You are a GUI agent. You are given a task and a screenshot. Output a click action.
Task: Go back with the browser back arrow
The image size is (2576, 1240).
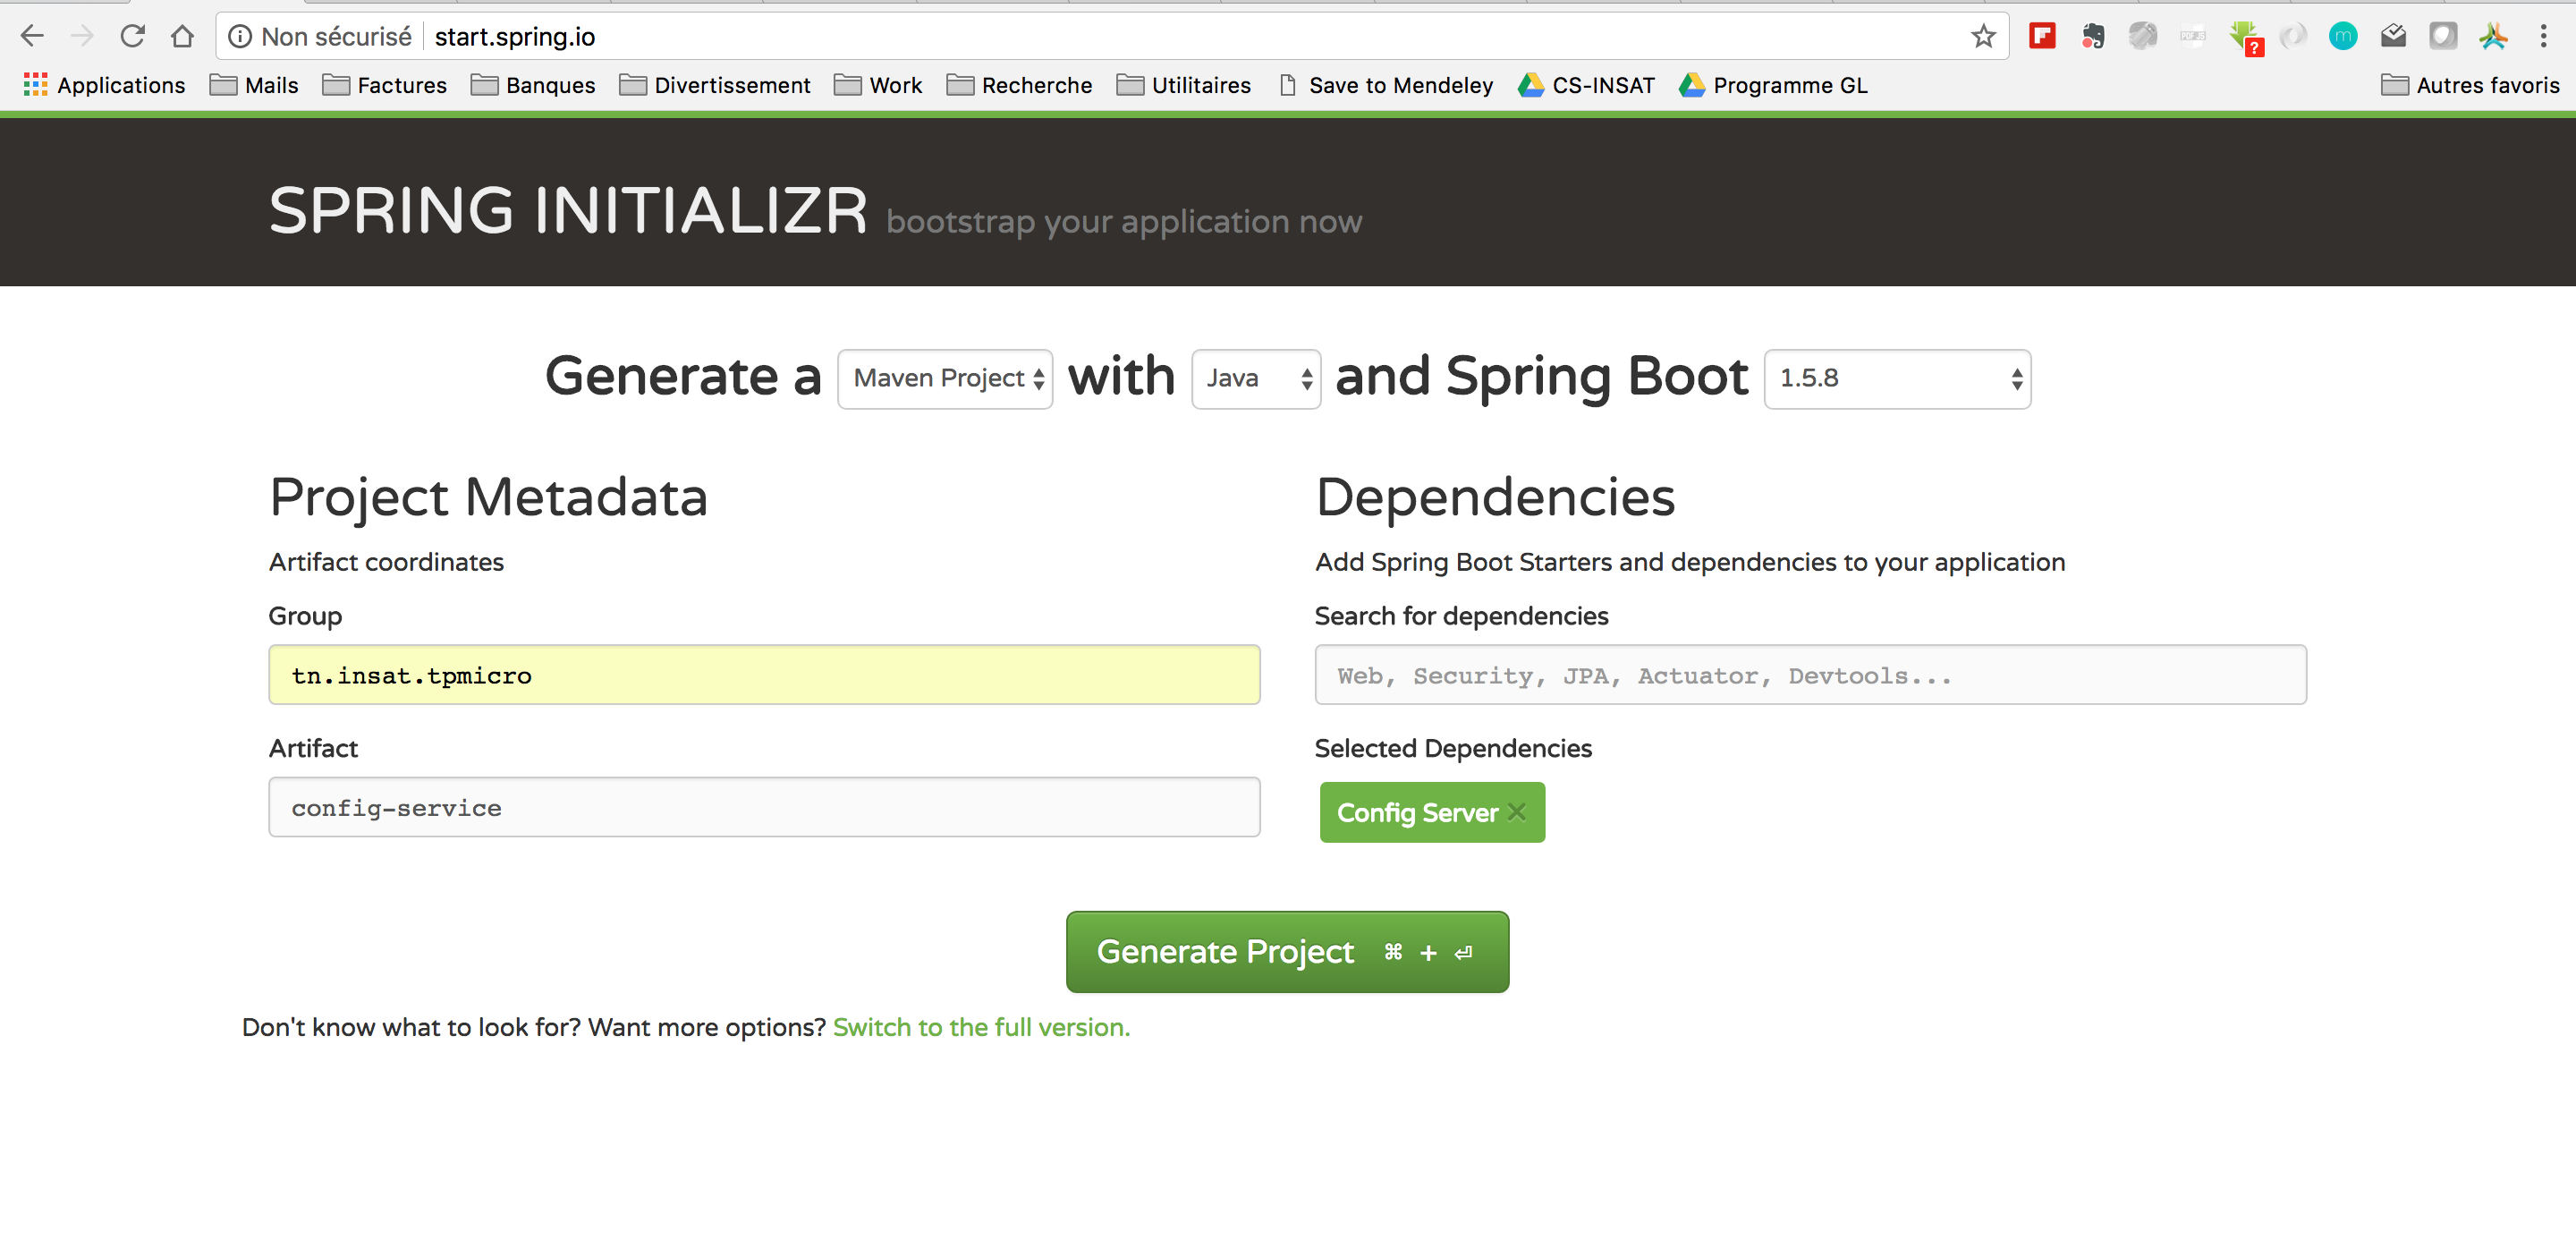[32, 37]
